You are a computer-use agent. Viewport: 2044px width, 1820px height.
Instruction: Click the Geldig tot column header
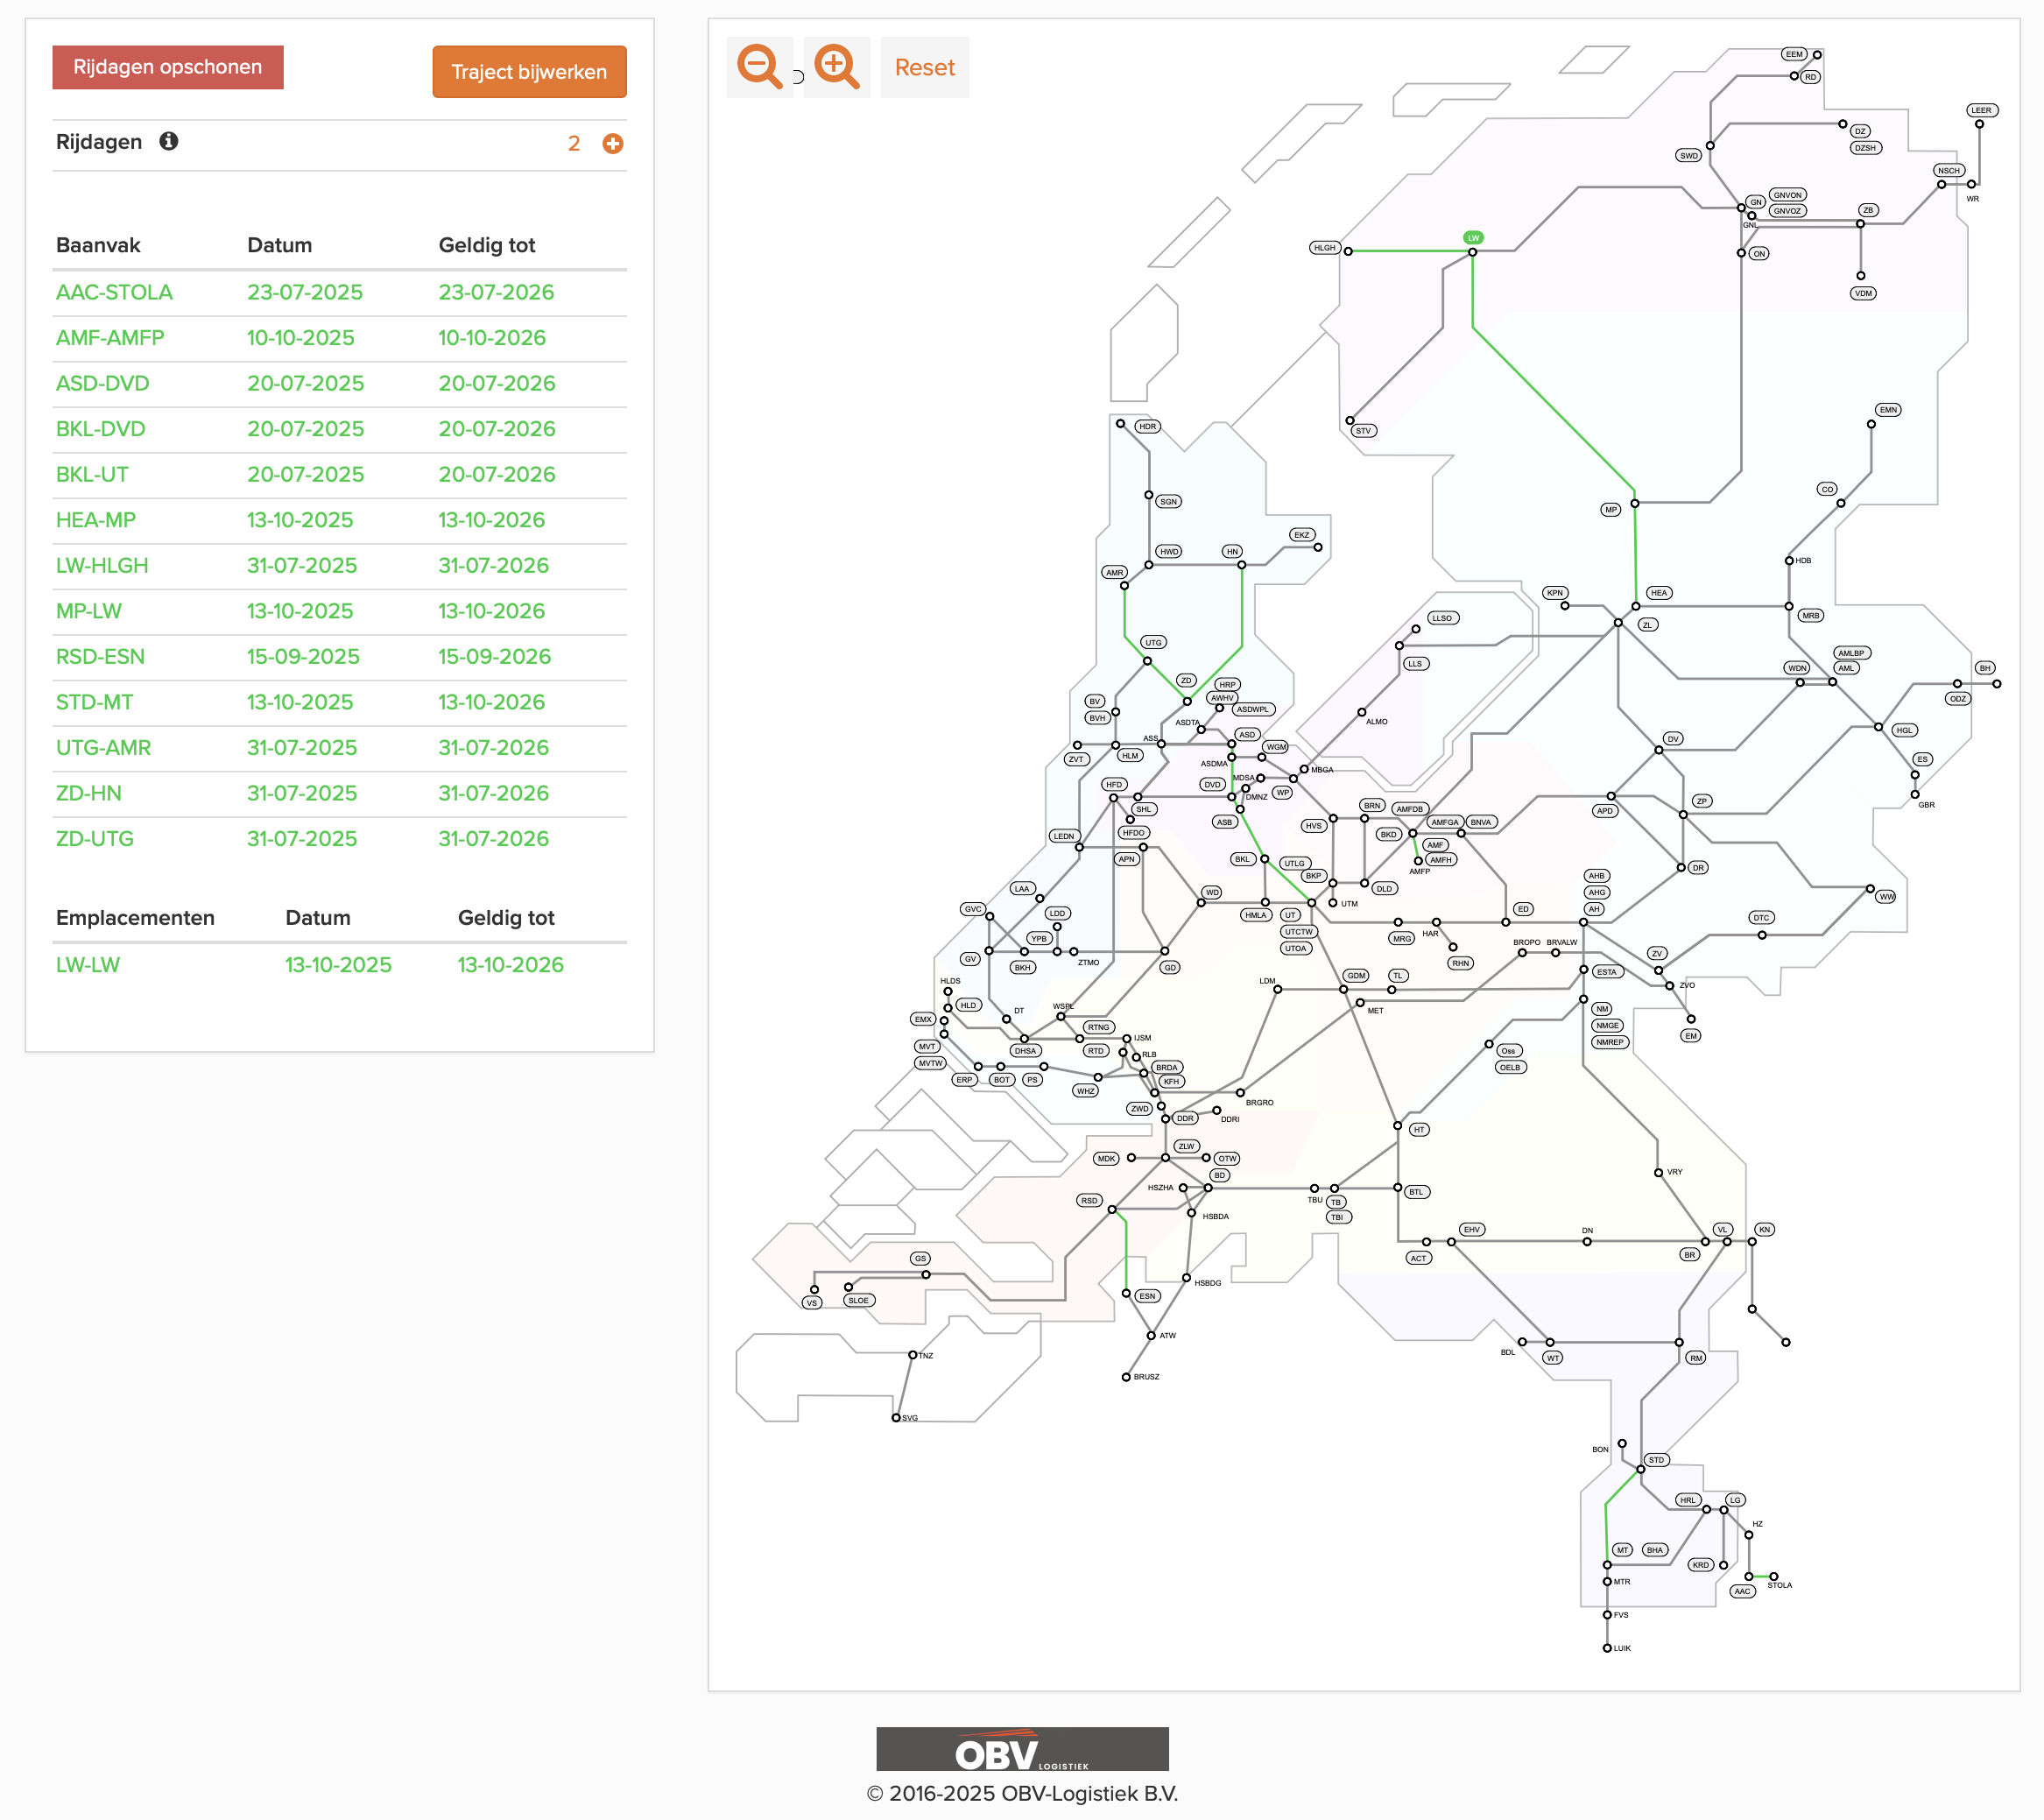coord(486,245)
